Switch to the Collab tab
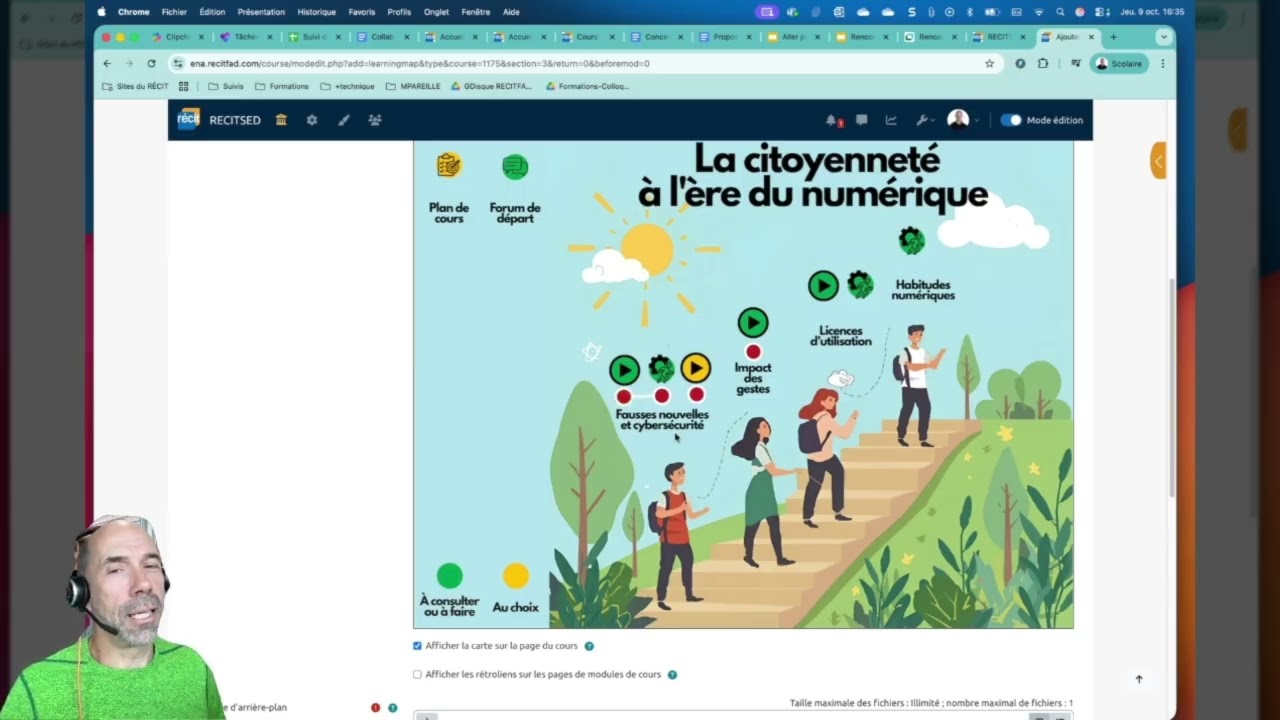The width and height of the screenshot is (1280, 720). [381, 37]
